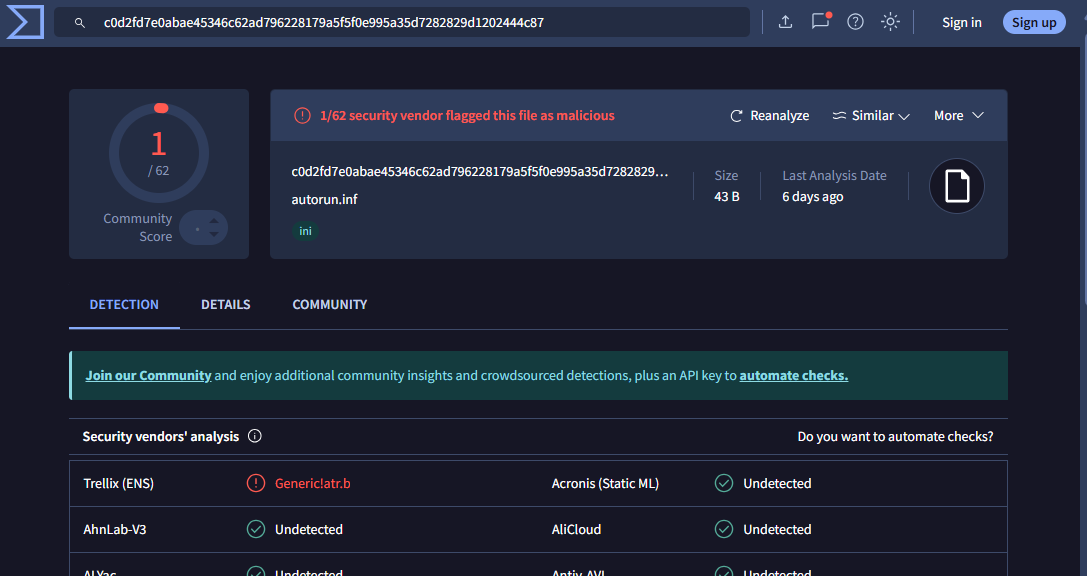Image resolution: width=1087 pixels, height=576 pixels.
Task: Click the Last Analysis Date label
Action: tap(834, 176)
